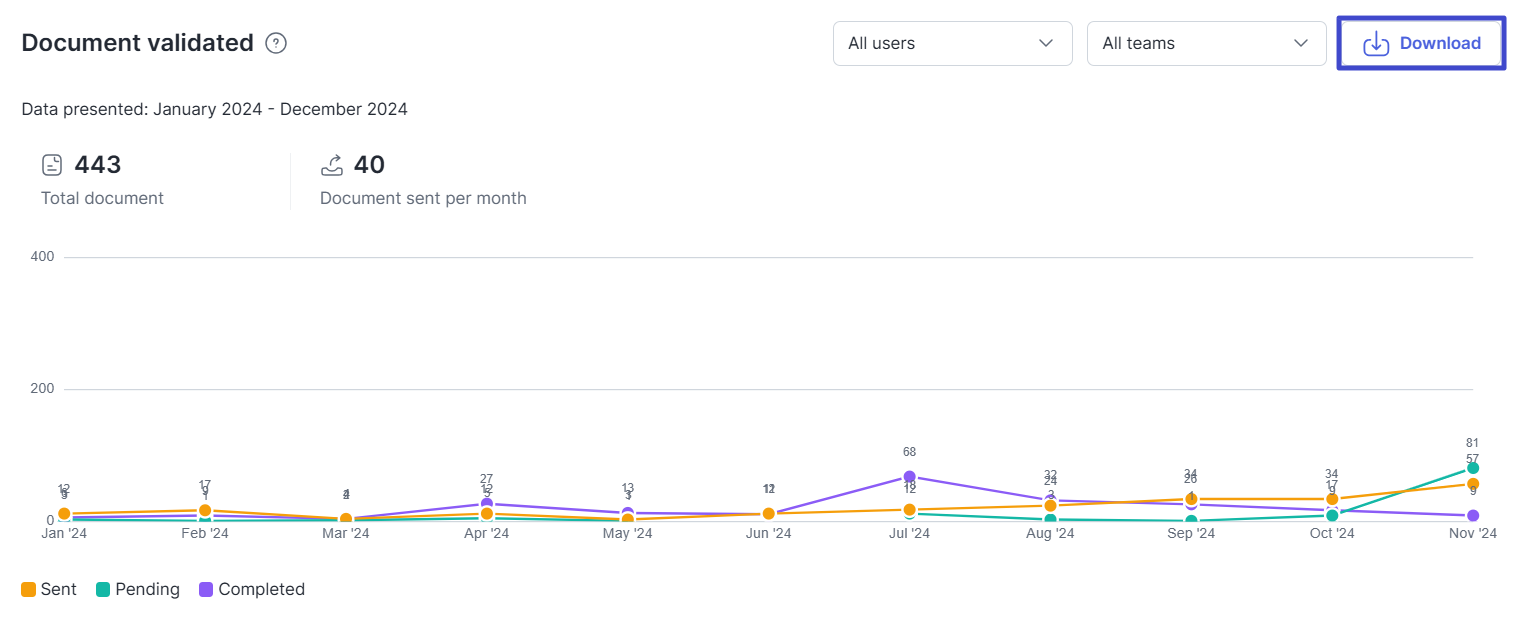
Task: Click the Completed point at Apr '24
Action: 487,504
